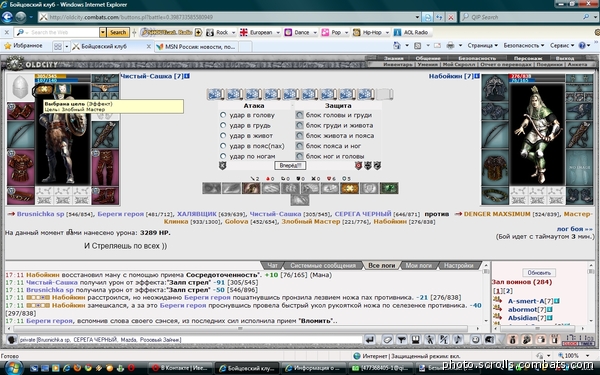The image size is (600, 375).
Task: Open 'Настройки' chat tab
Action: (458, 266)
